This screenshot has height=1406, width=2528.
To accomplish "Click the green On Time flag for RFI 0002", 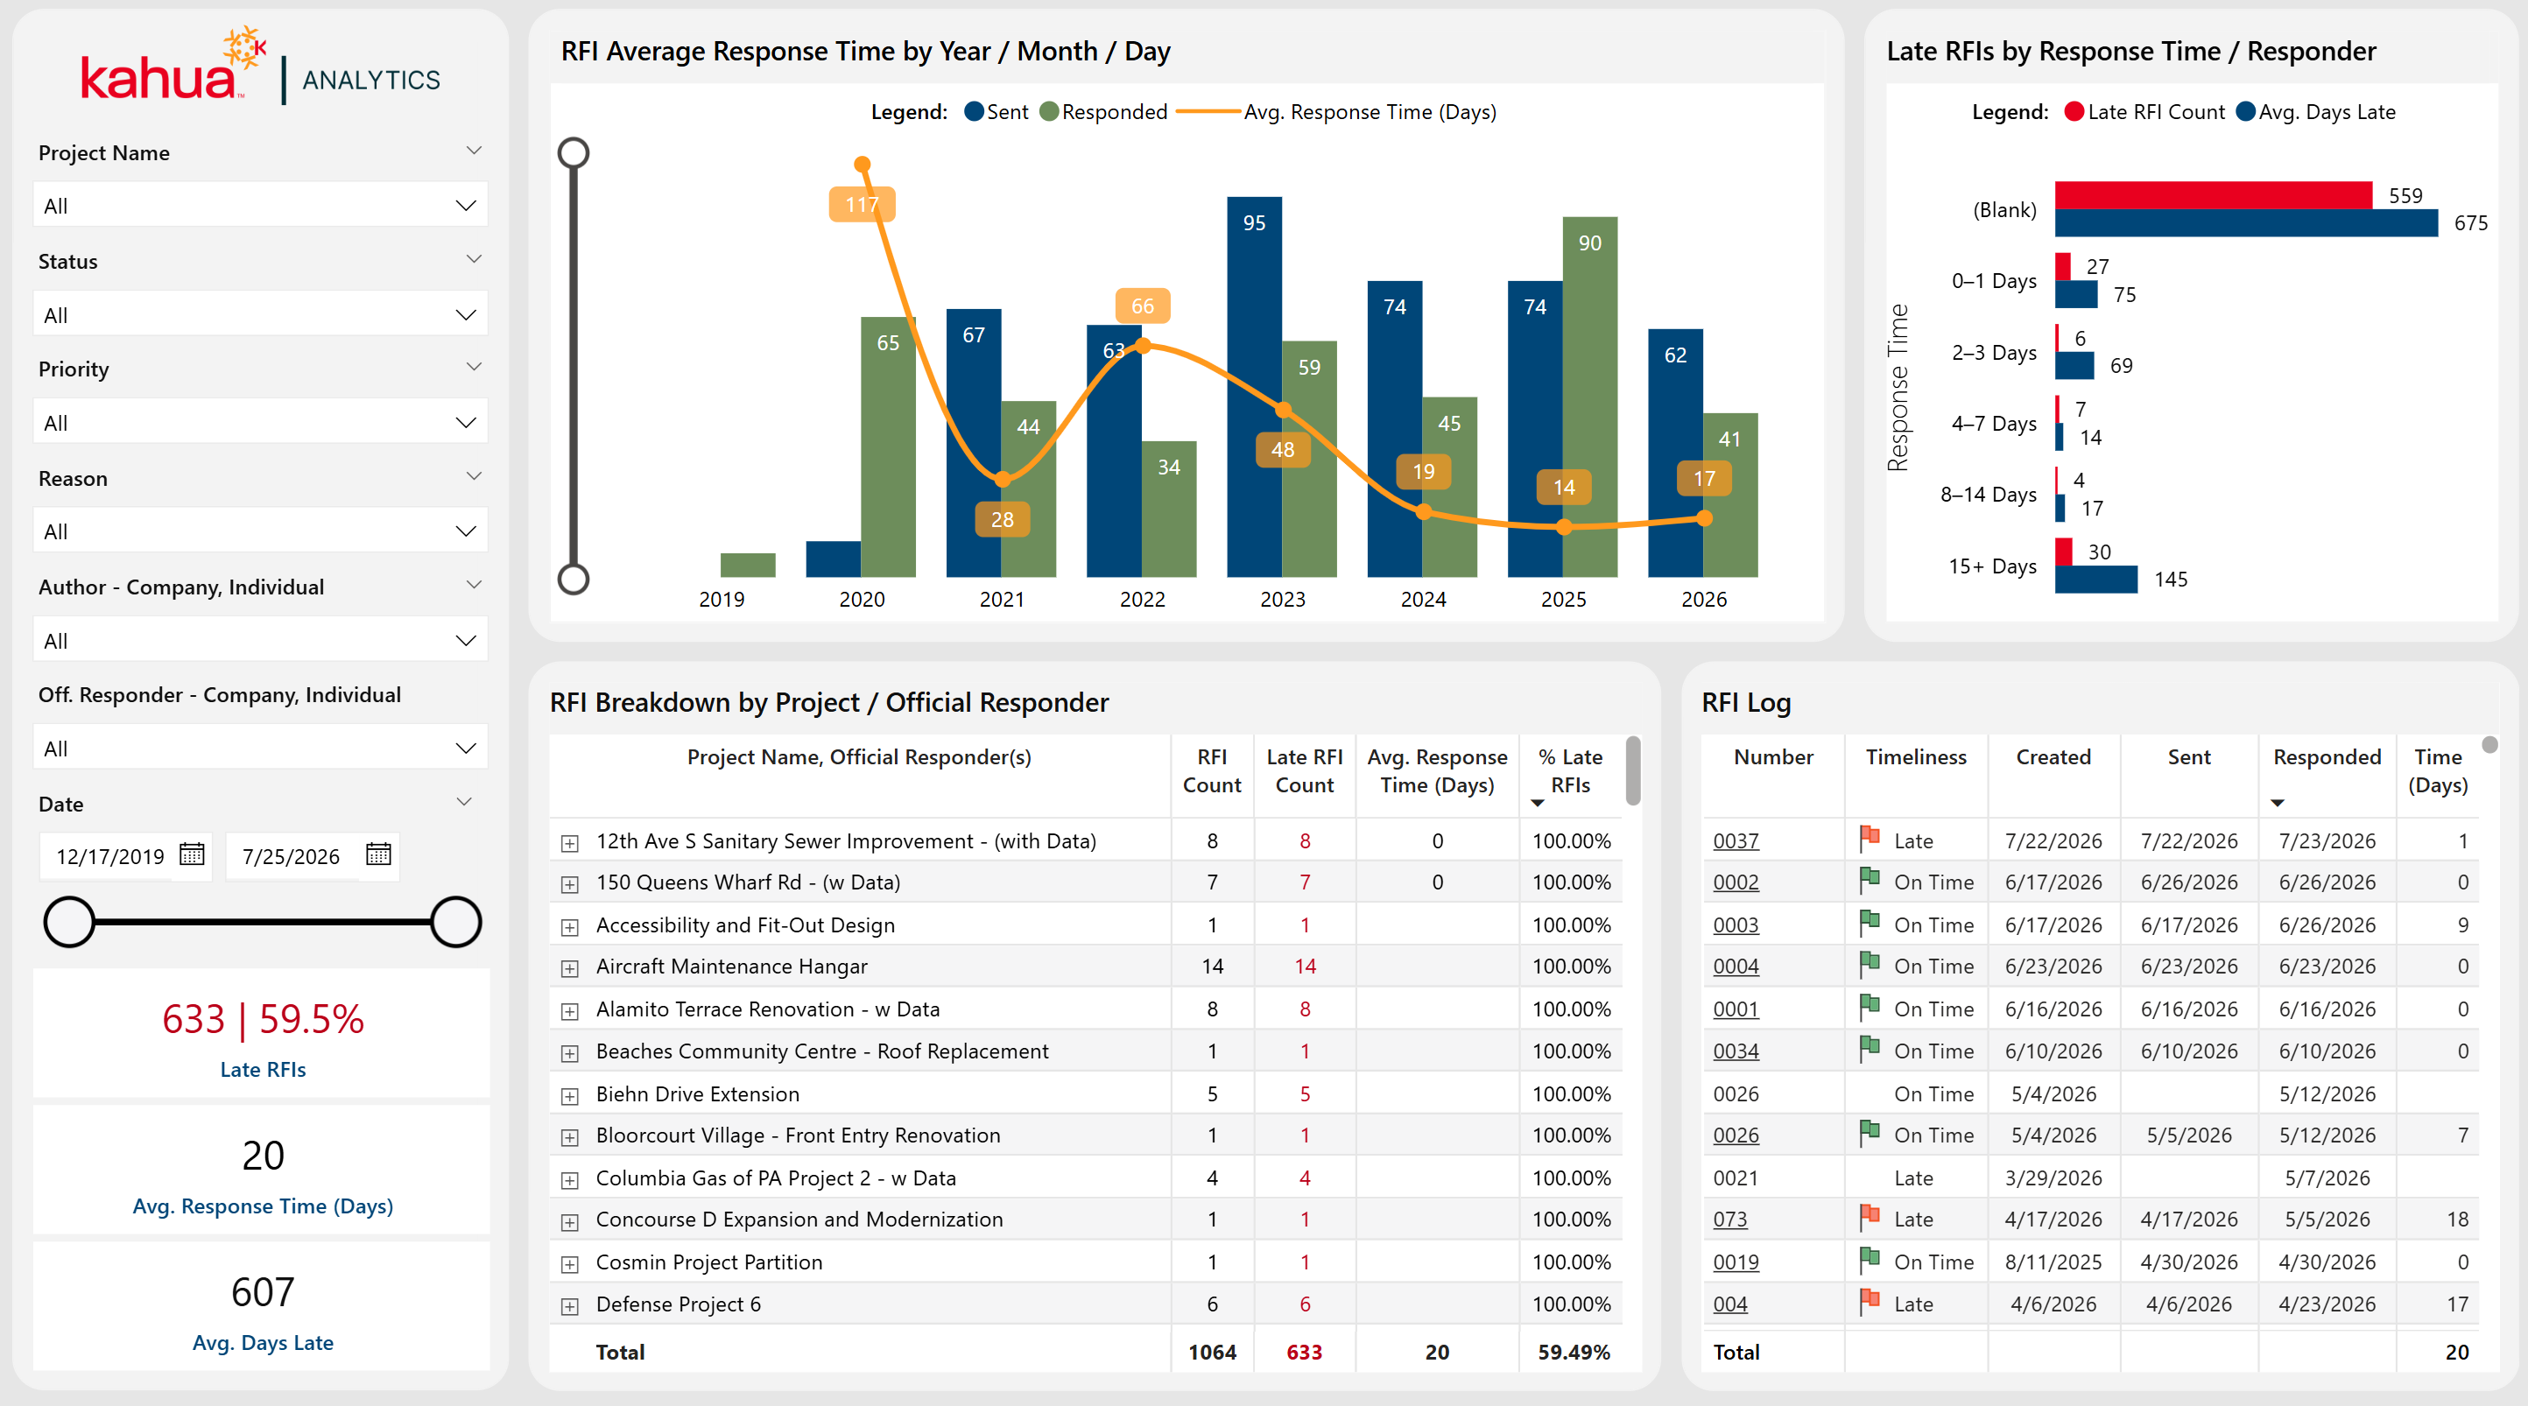I will coord(1869,880).
